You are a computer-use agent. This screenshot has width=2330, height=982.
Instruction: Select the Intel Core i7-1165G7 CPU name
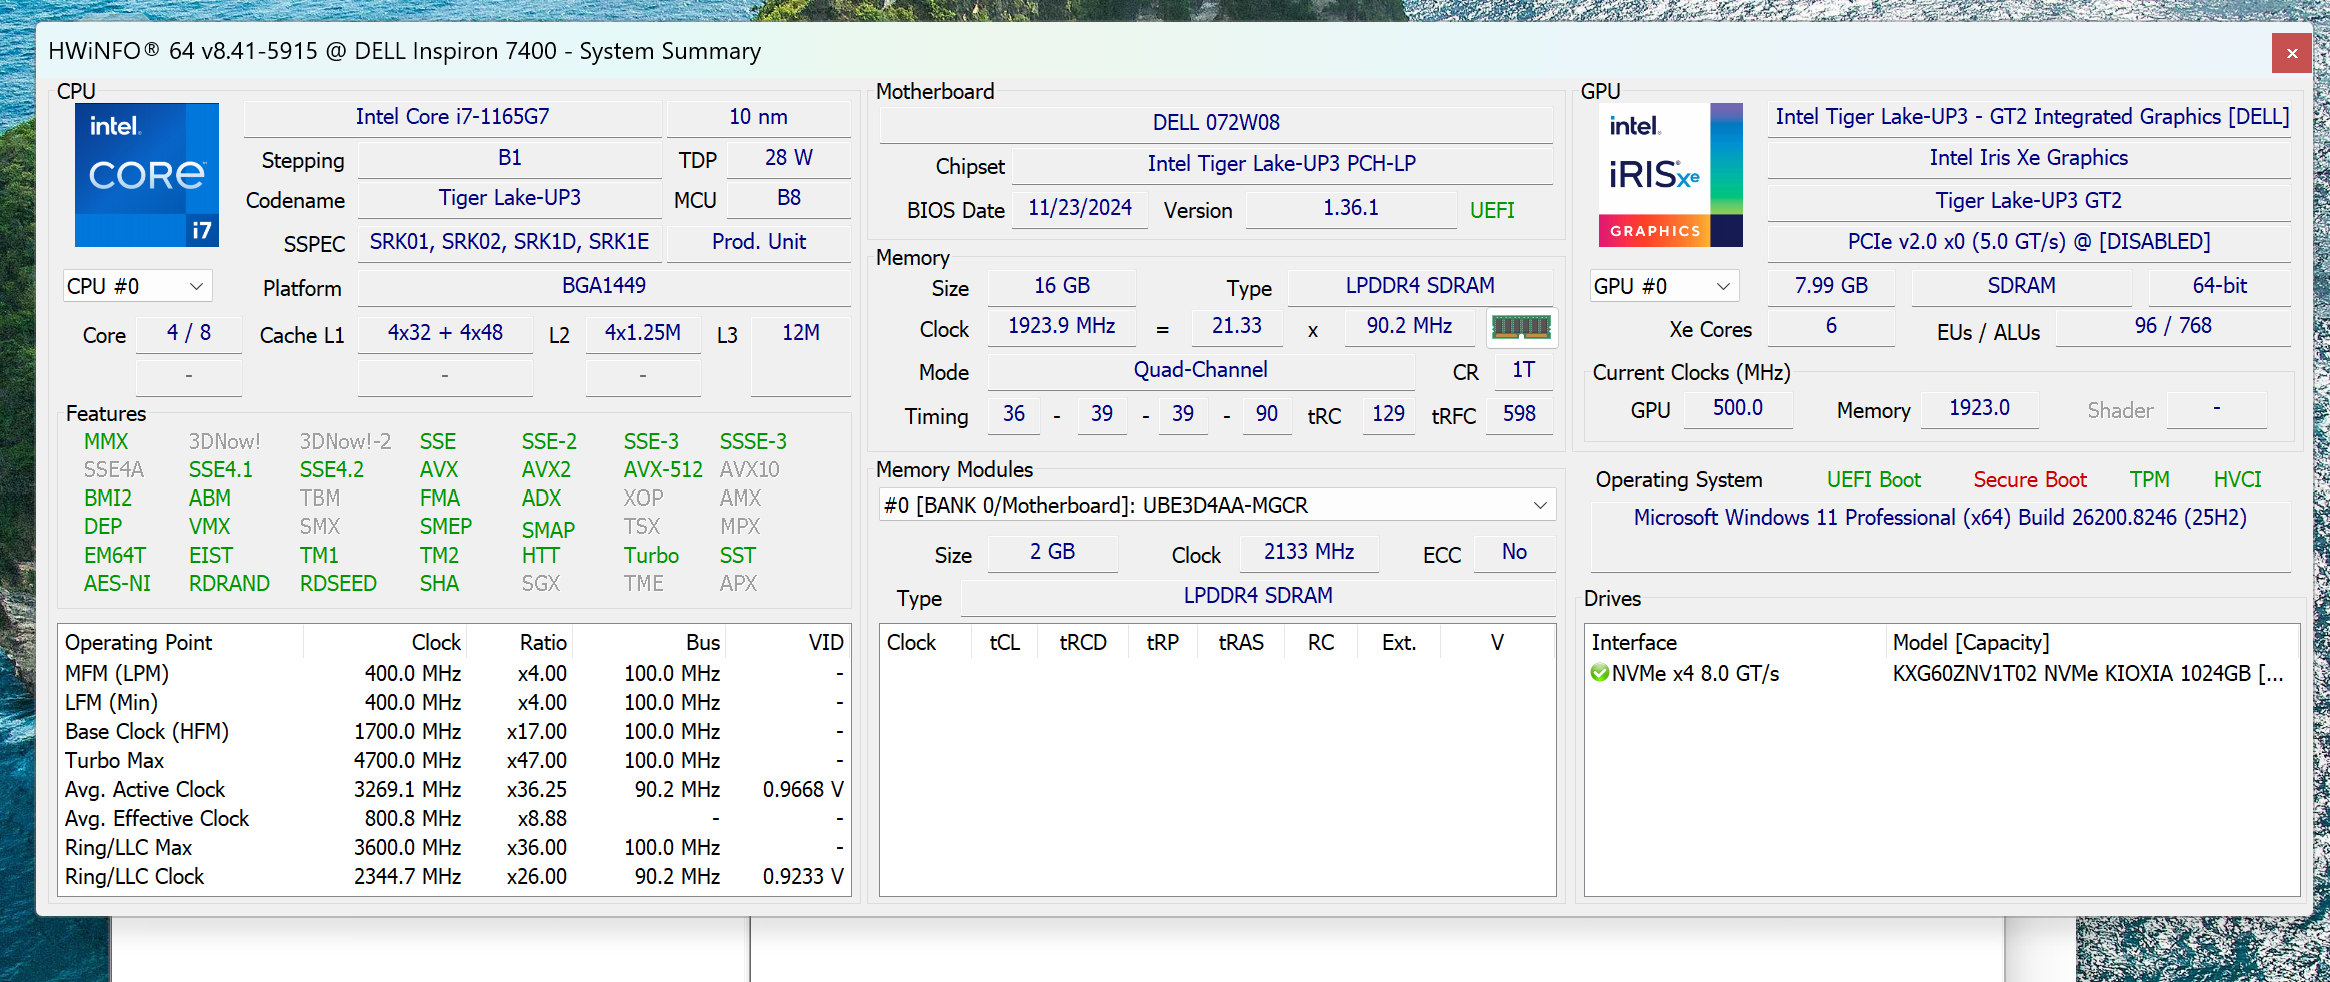point(453,117)
